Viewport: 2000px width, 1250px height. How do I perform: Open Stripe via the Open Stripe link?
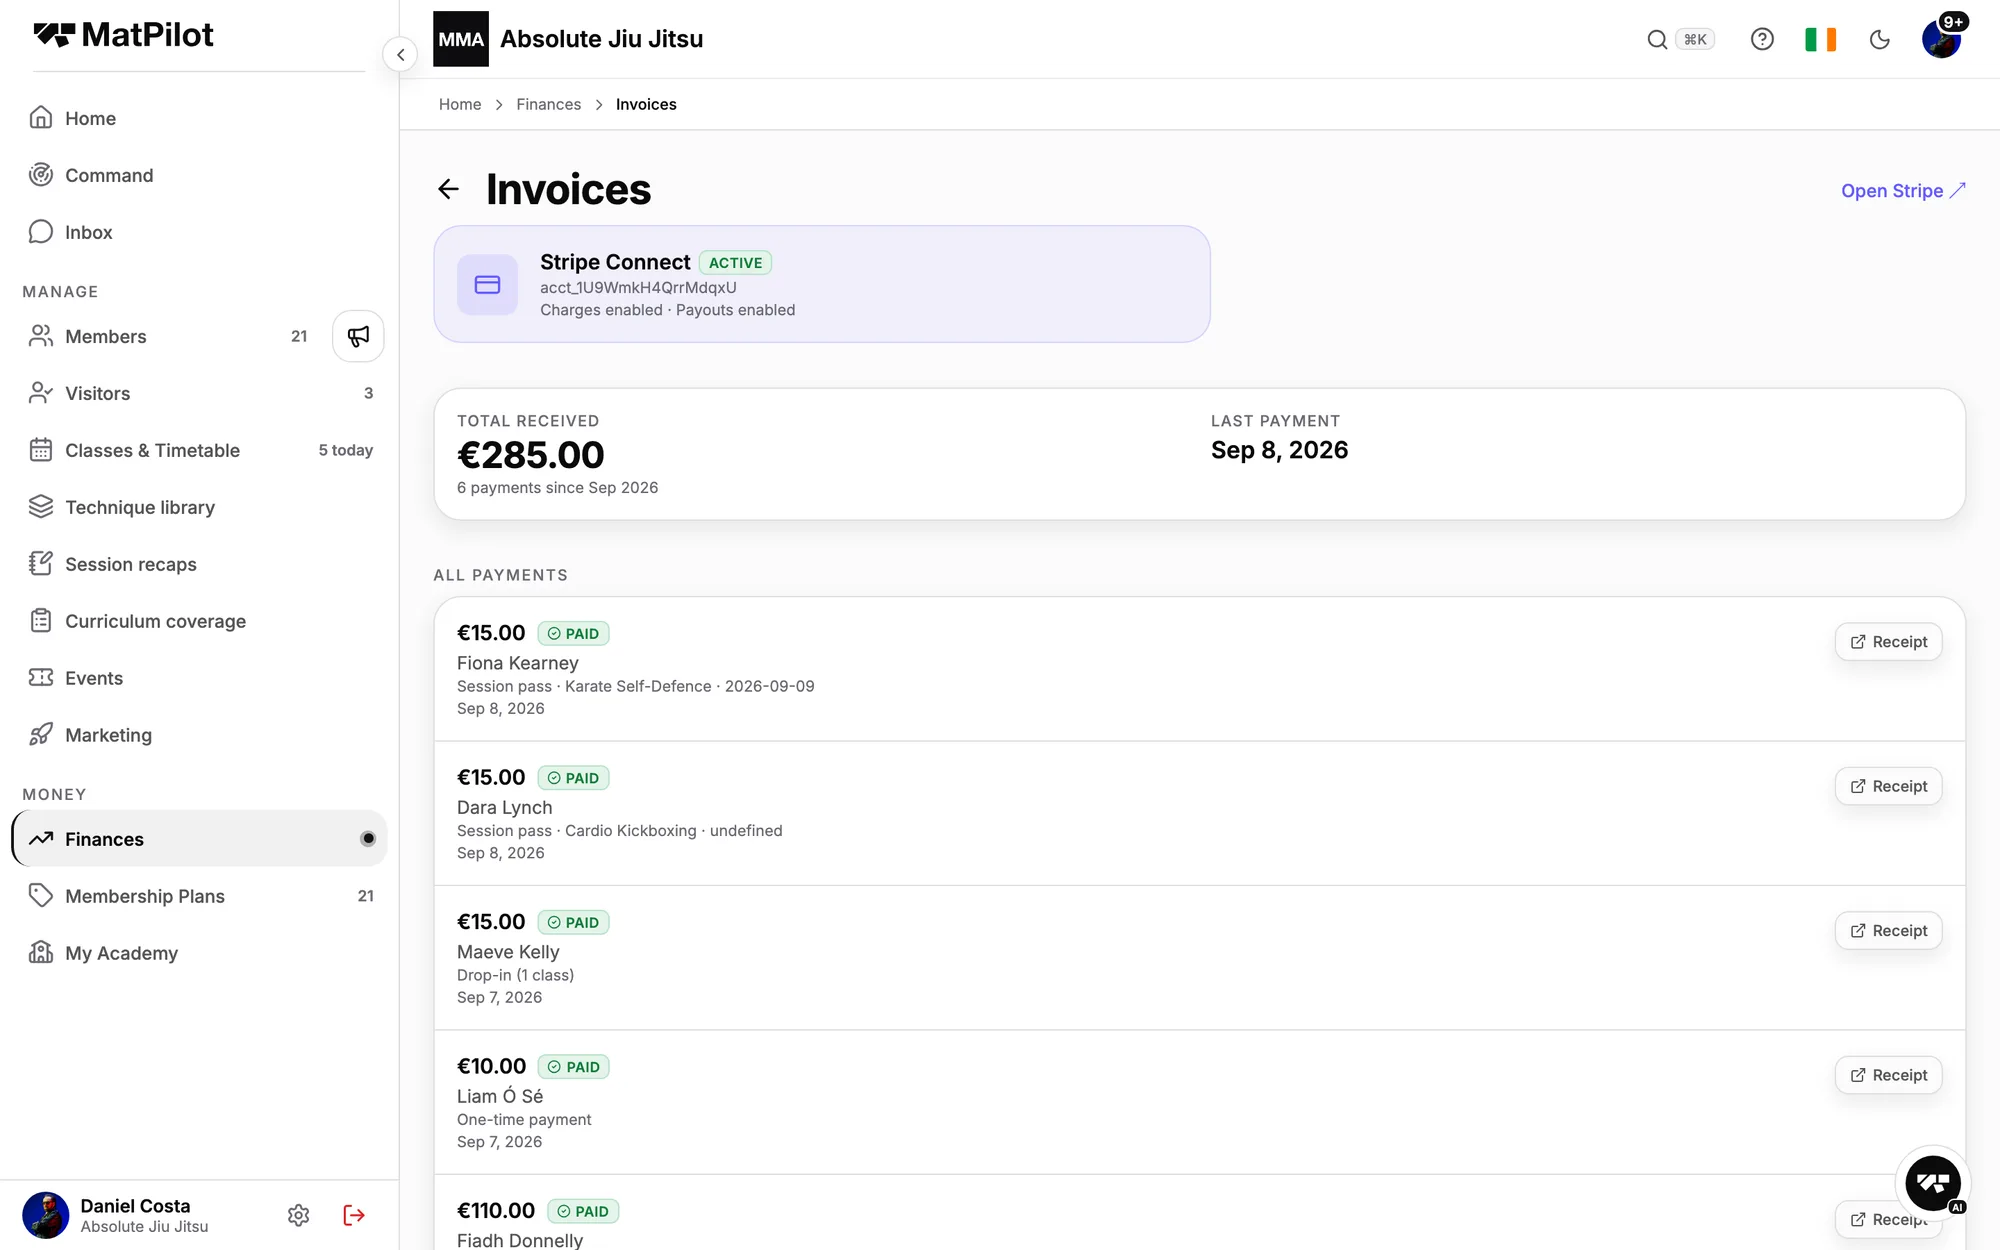(1903, 190)
